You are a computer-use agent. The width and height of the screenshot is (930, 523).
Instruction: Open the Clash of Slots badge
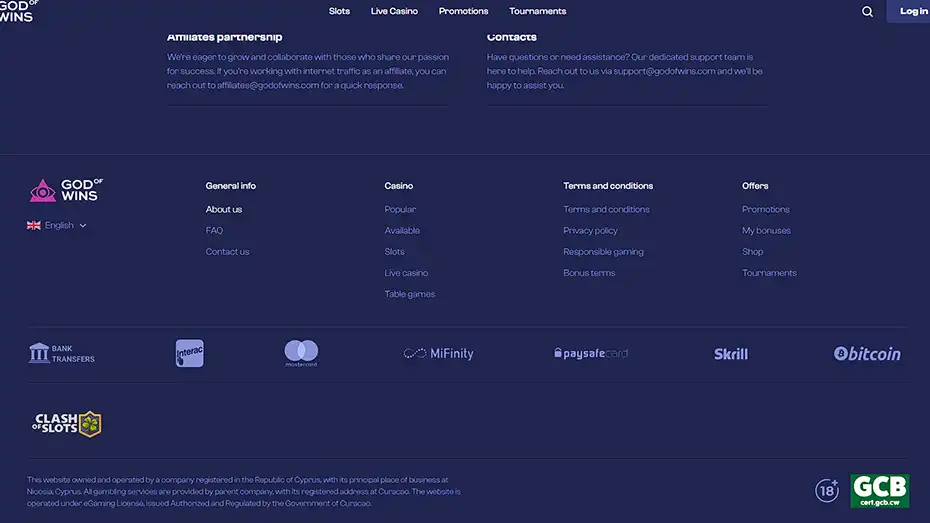click(x=67, y=423)
